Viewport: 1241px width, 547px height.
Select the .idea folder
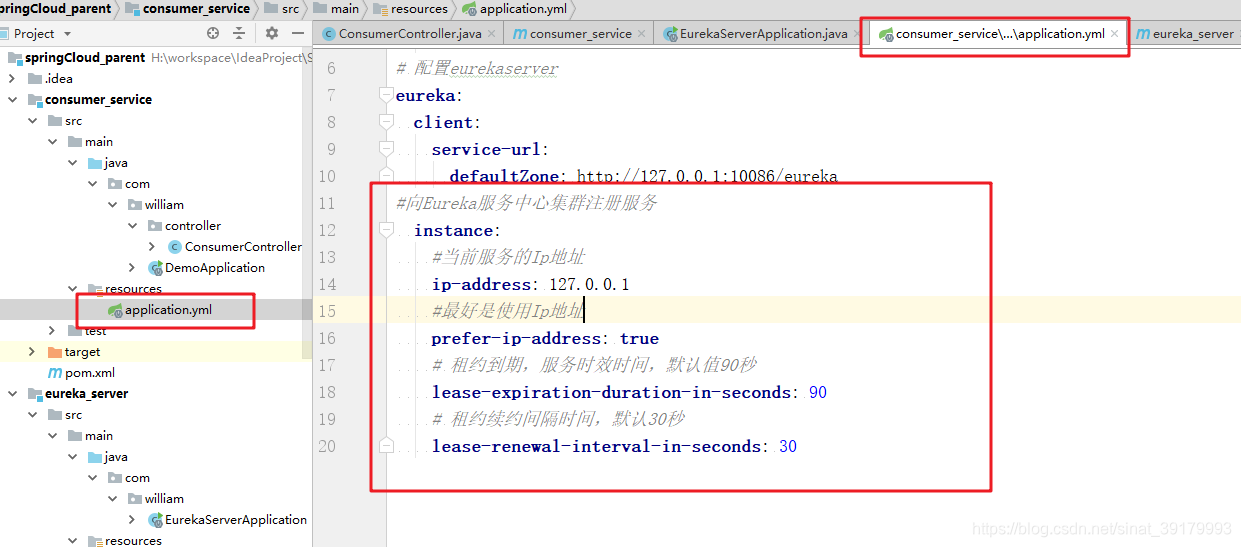pyautogui.click(x=59, y=78)
